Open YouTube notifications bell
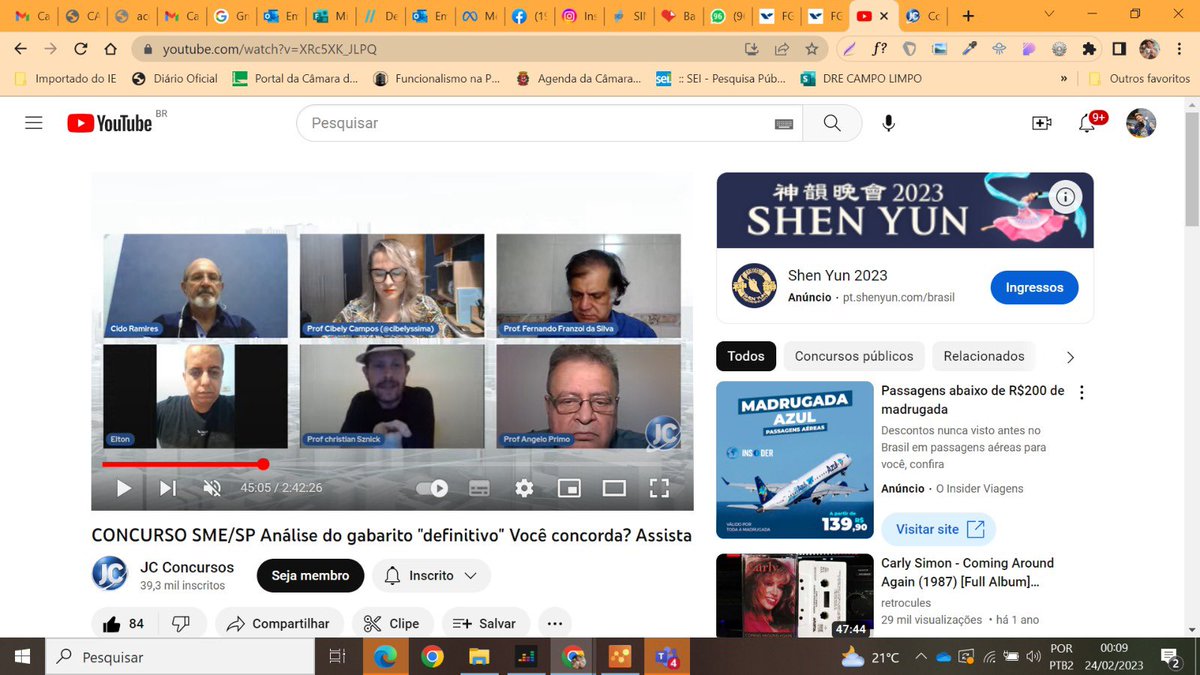The height and width of the screenshot is (675, 1200). click(1087, 123)
